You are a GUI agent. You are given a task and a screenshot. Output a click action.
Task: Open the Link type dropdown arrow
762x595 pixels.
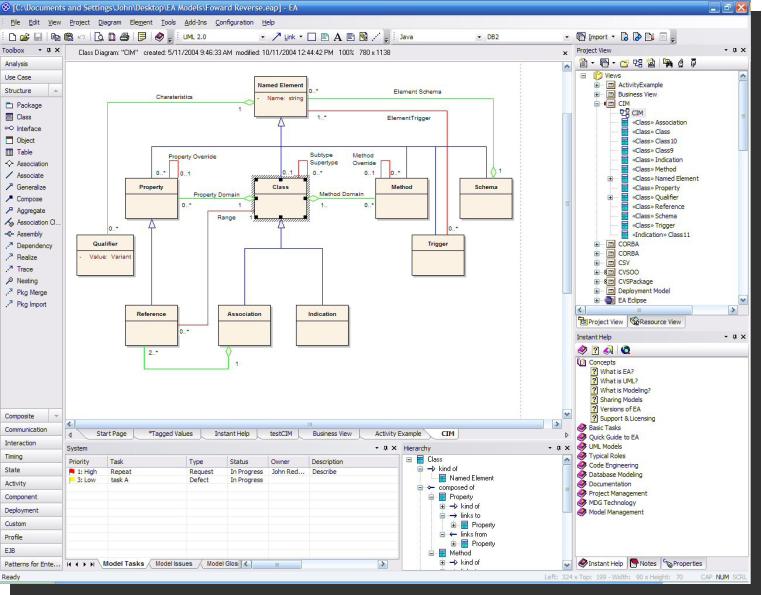point(301,37)
